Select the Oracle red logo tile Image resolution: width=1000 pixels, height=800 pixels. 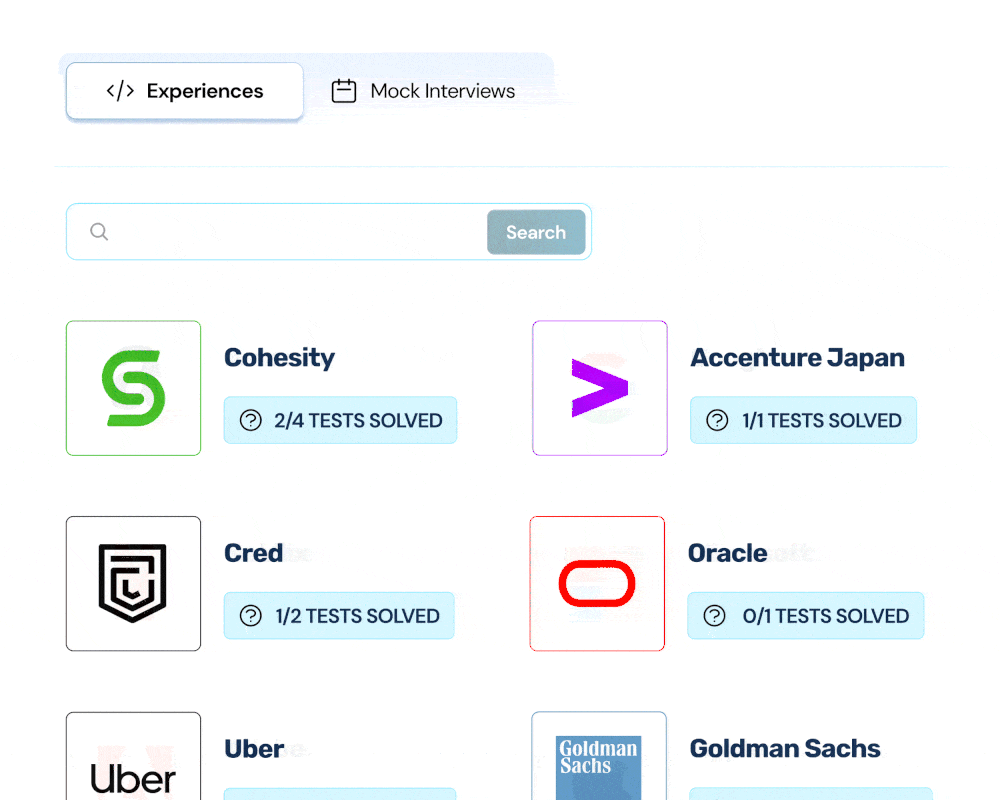pos(597,583)
